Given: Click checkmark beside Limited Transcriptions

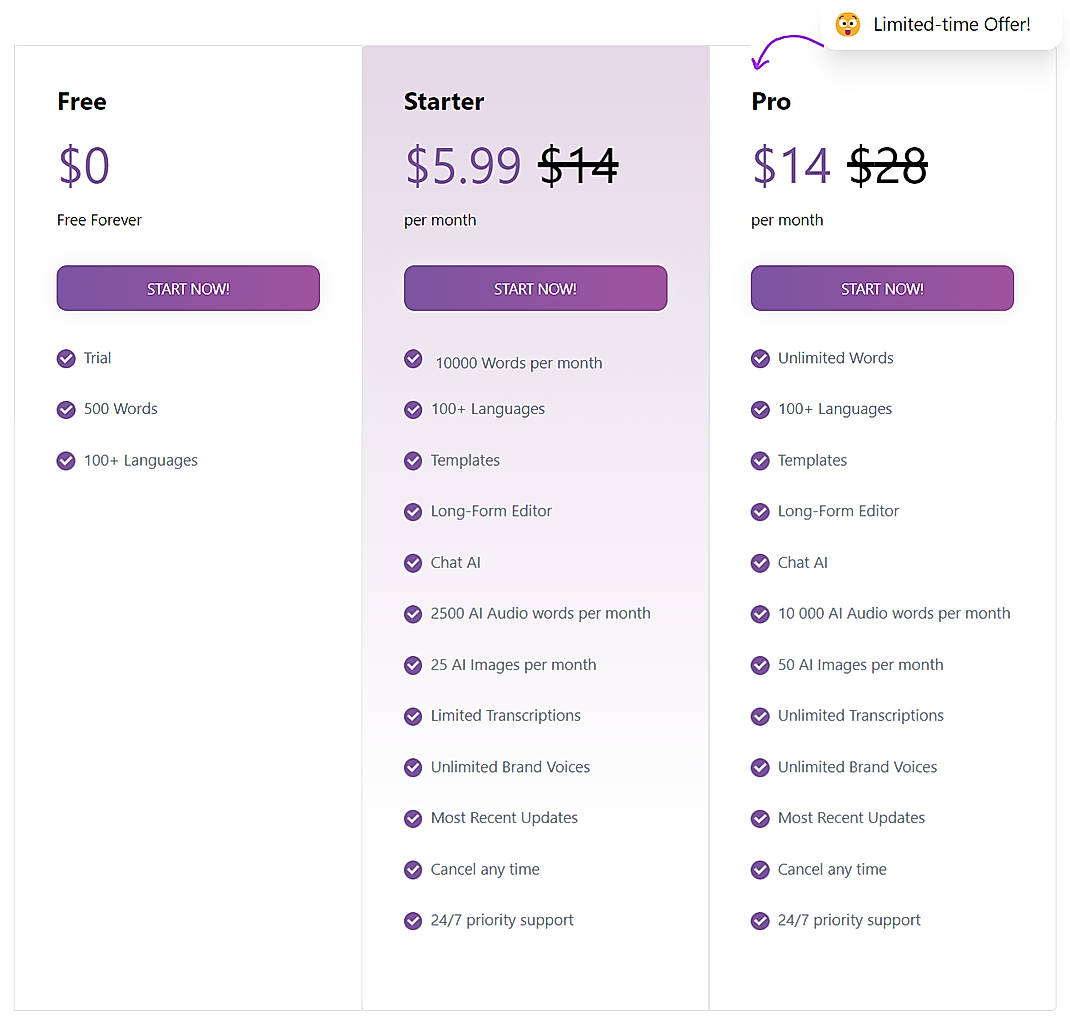Looking at the screenshot, I should click(x=413, y=716).
